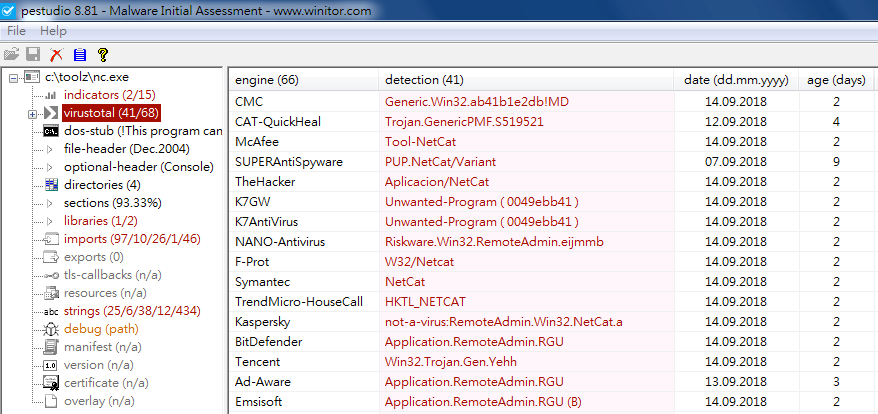Click the bug icon next to debug (path)
The height and width of the screenshot is (414, 878).
(x=51, y=329)
